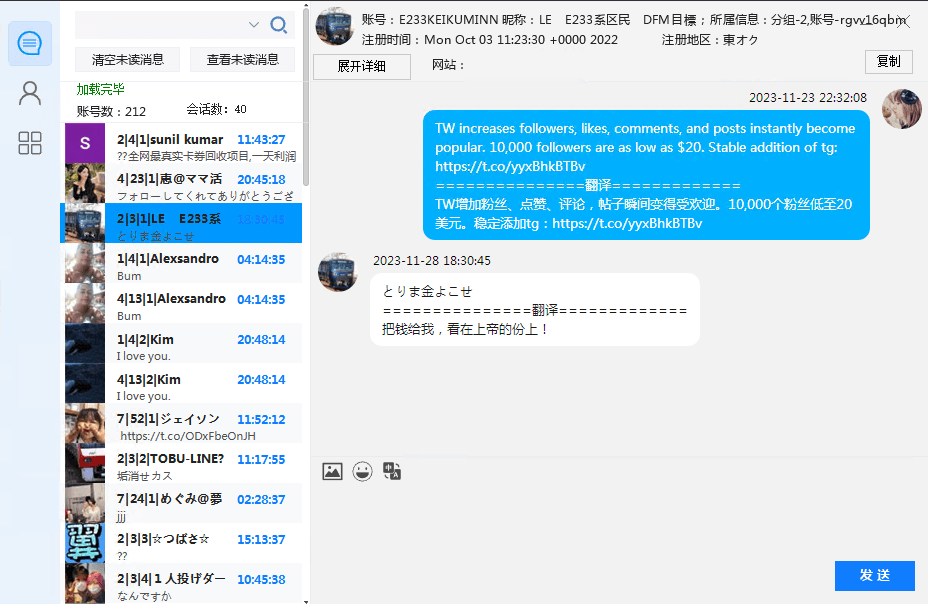Image resolution: width=928 pixels, height=604 pixels.
Task: Open the grid apps sidebar icon
Action: pos(30,143)
